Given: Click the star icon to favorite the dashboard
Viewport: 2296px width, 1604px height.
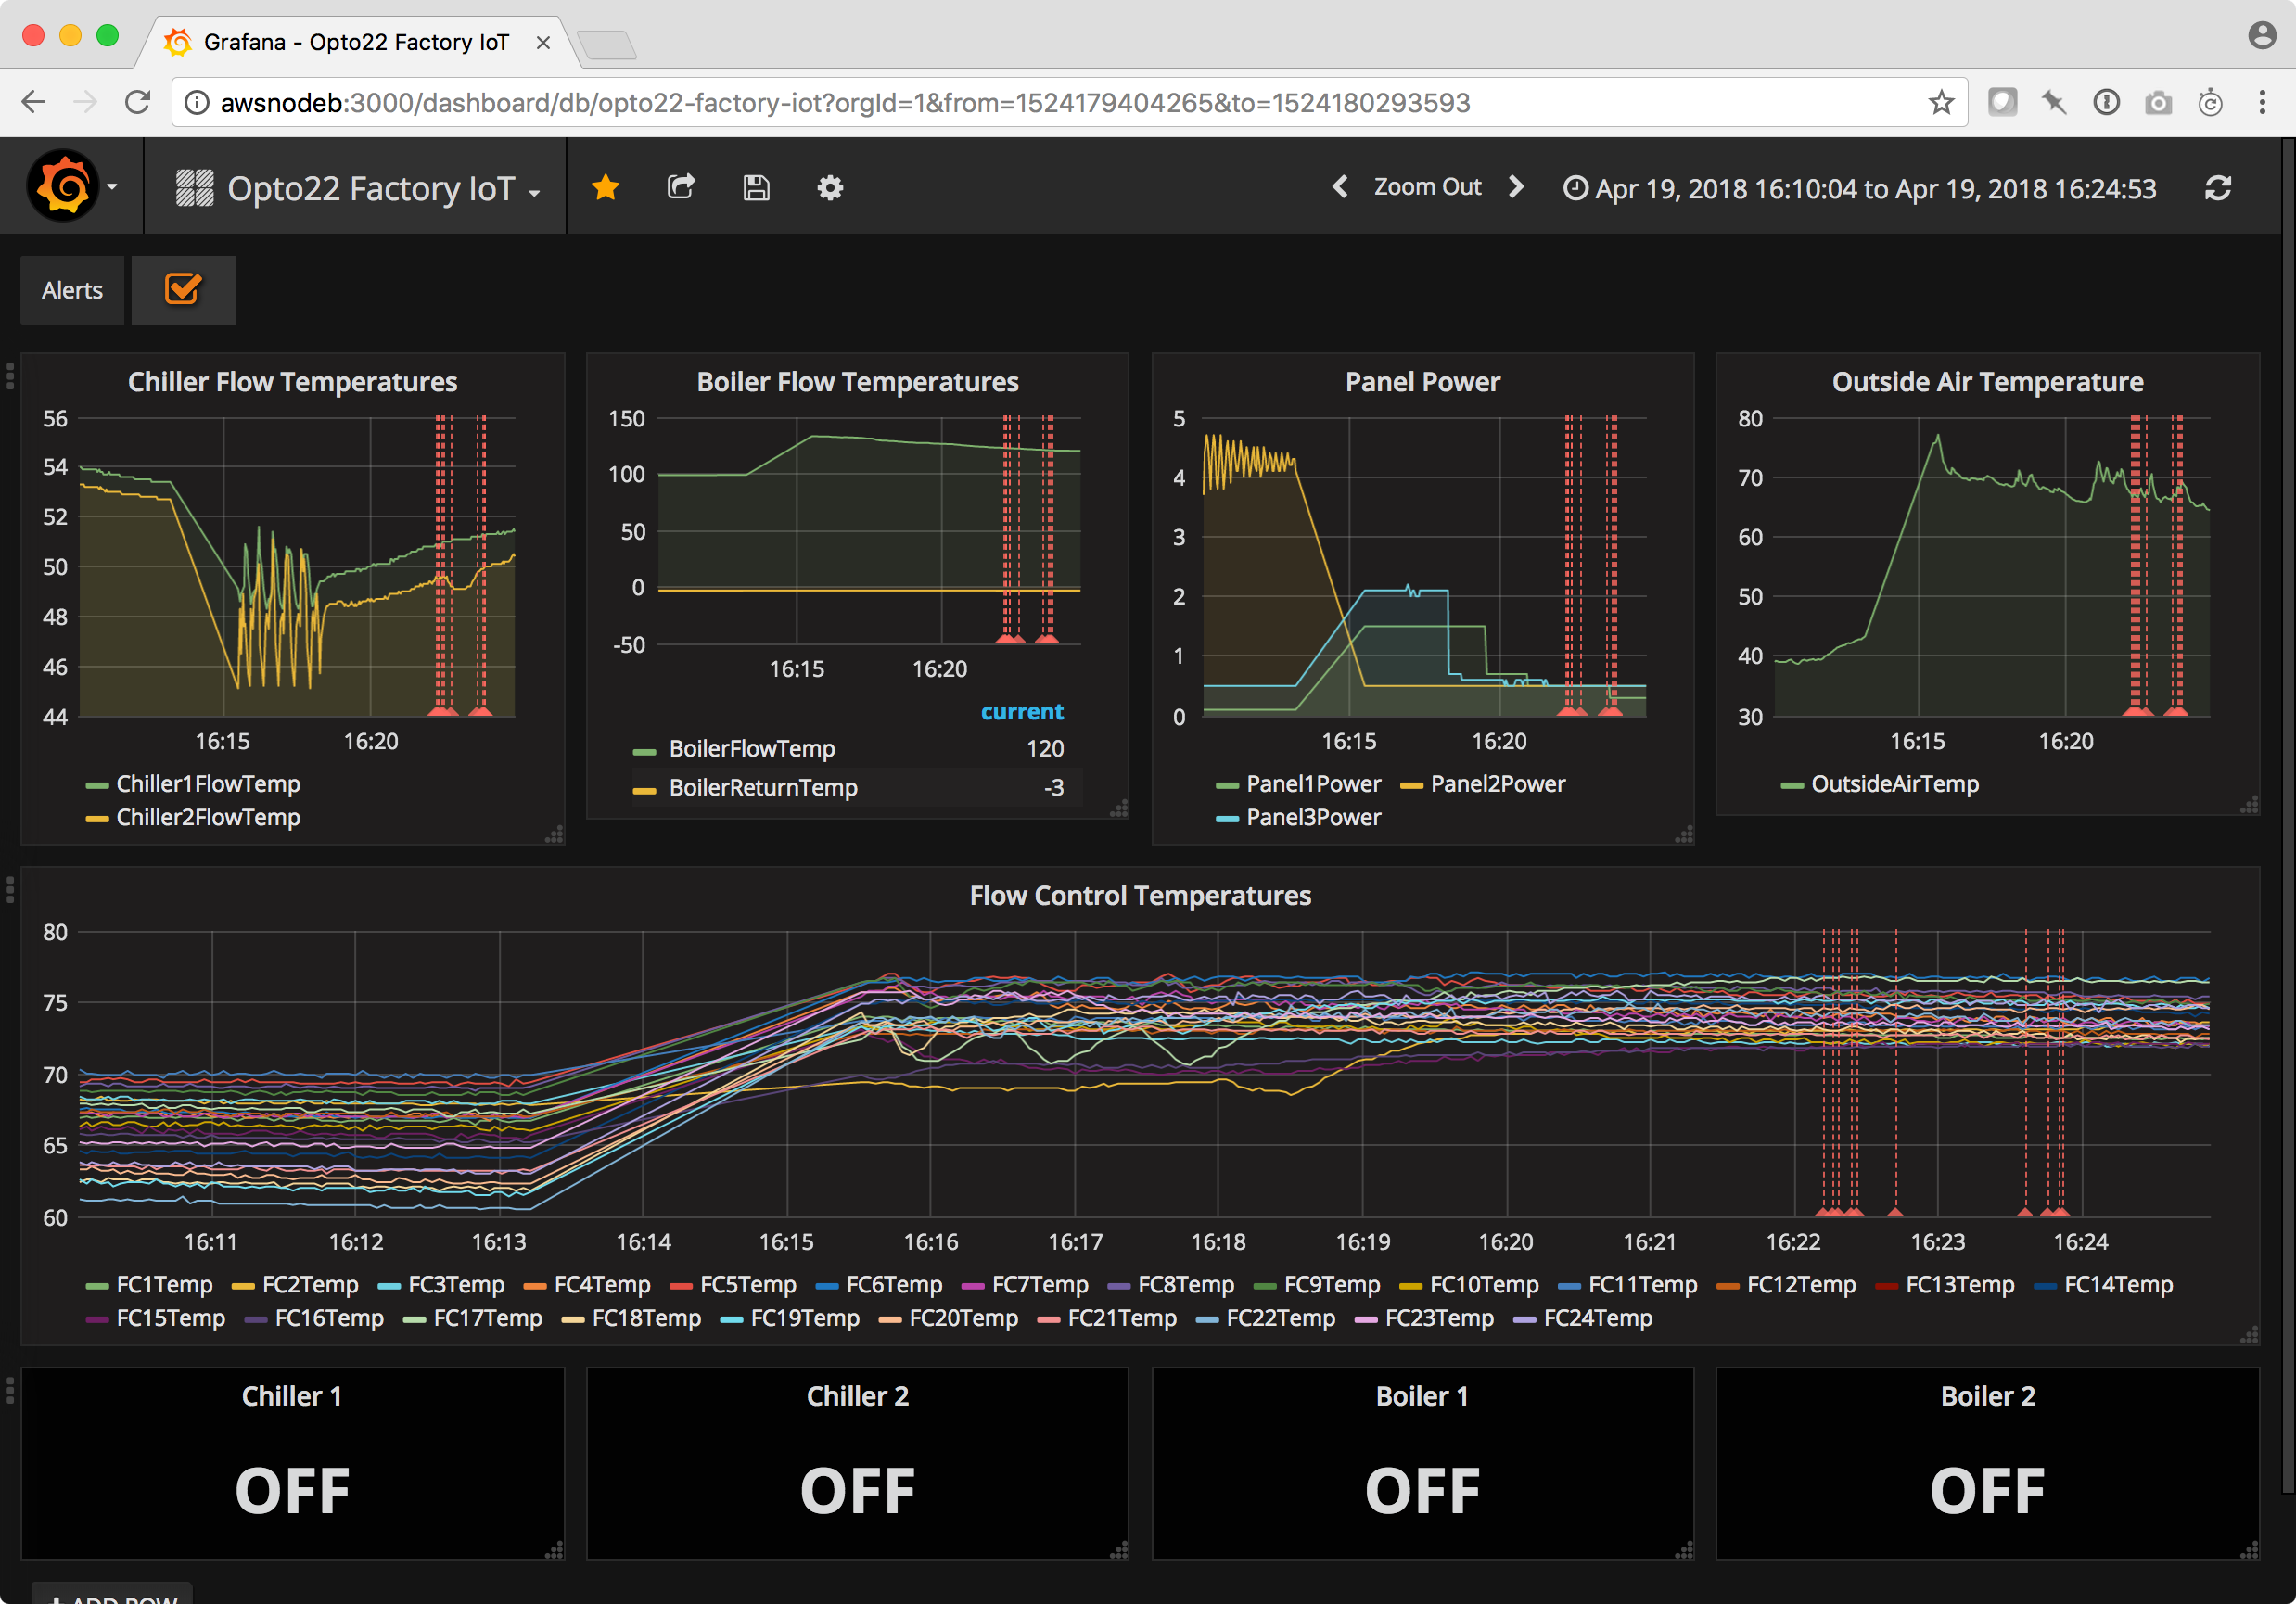Looking at the screenshot, I should click(x=605, y=187).
